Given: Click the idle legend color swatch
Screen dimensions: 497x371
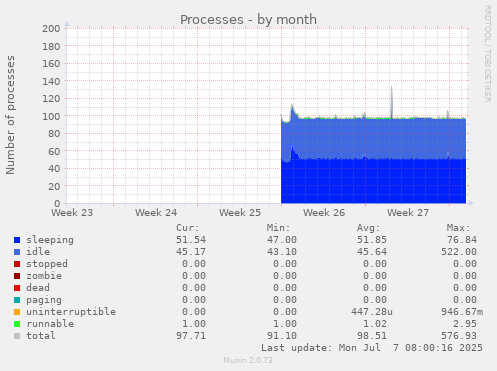Looking at the screenshot, I should click(x=17, y=252).
